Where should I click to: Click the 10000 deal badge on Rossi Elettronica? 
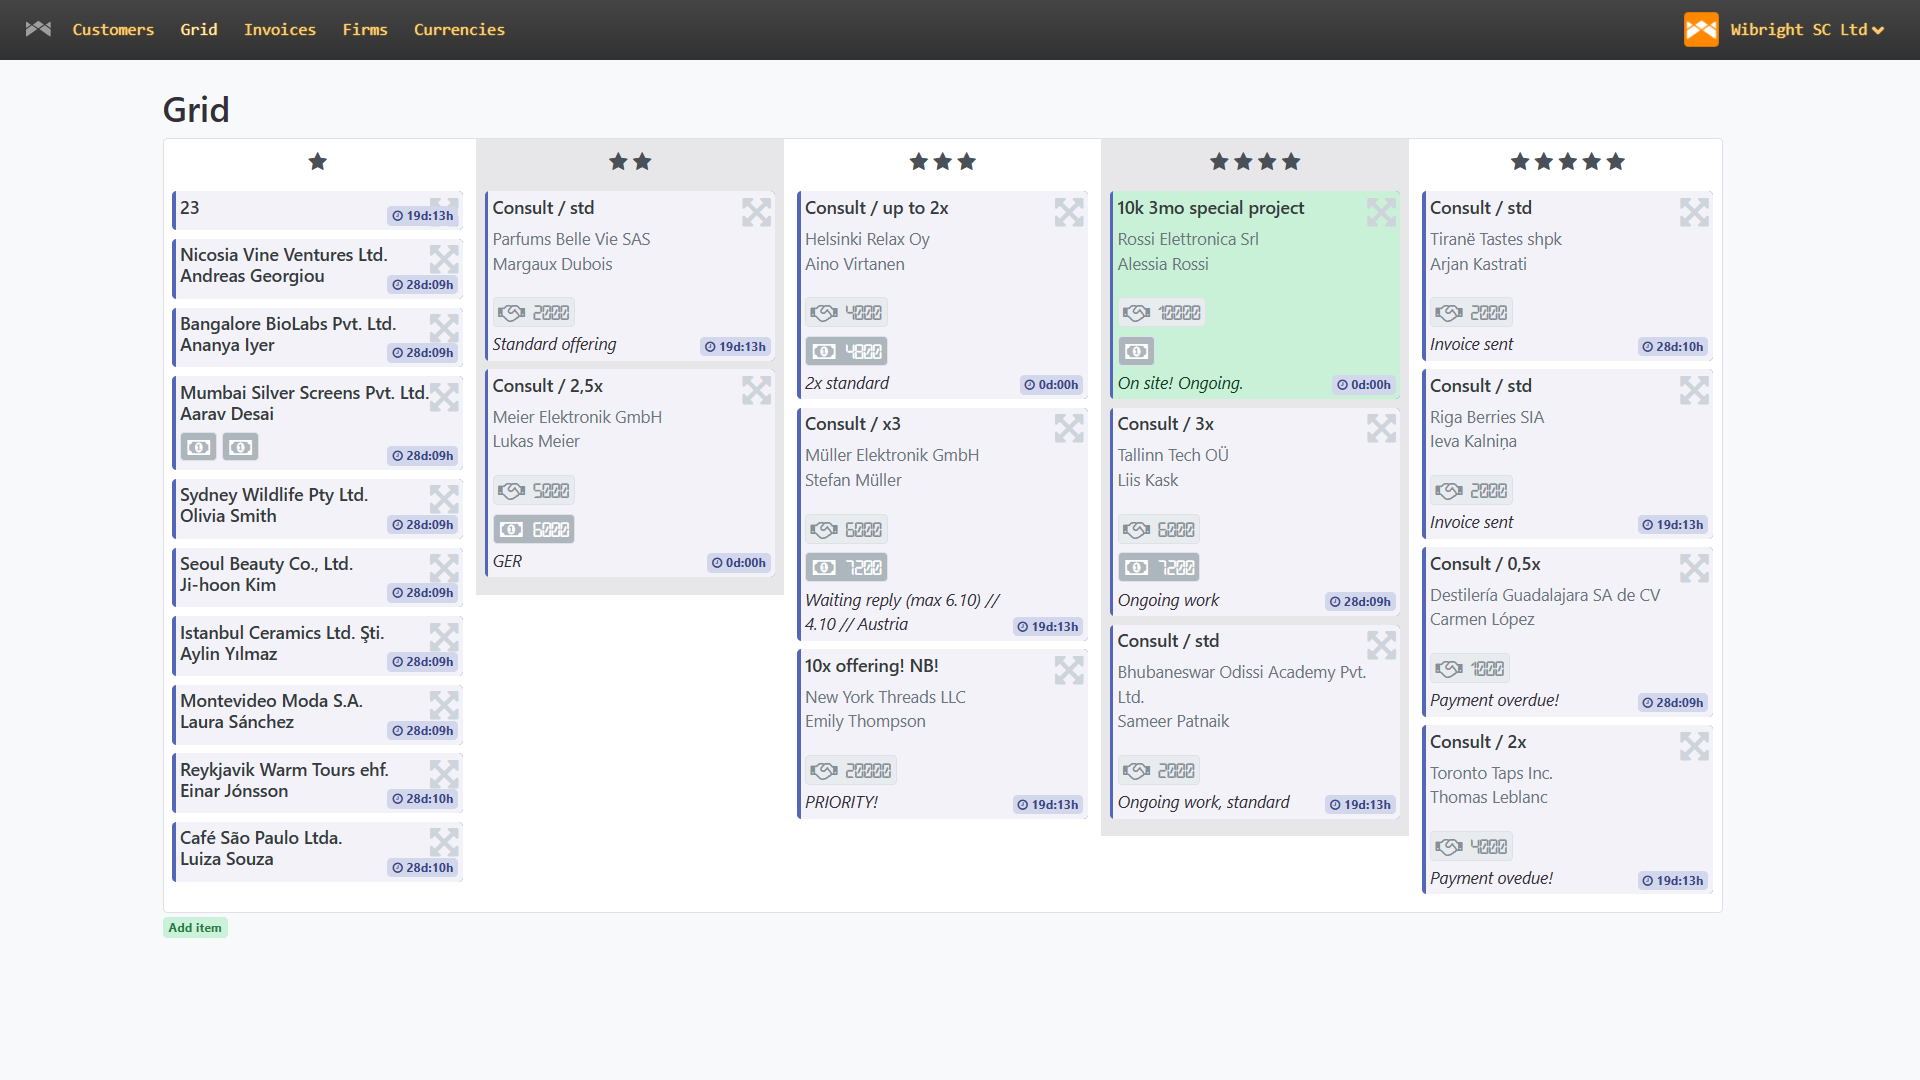pyautogui.click(x=1161, y=313)
